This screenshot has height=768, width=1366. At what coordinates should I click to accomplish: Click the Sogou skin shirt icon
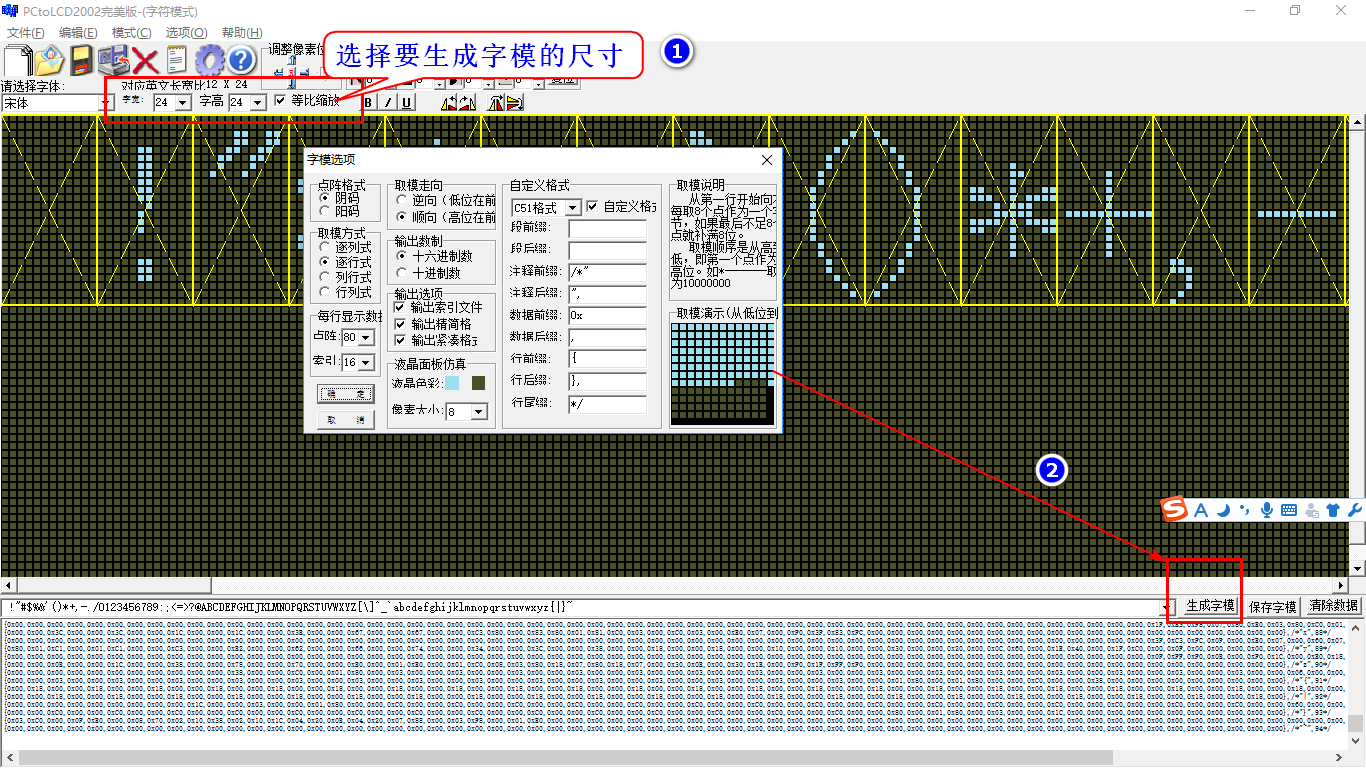tap(1333, 510)
